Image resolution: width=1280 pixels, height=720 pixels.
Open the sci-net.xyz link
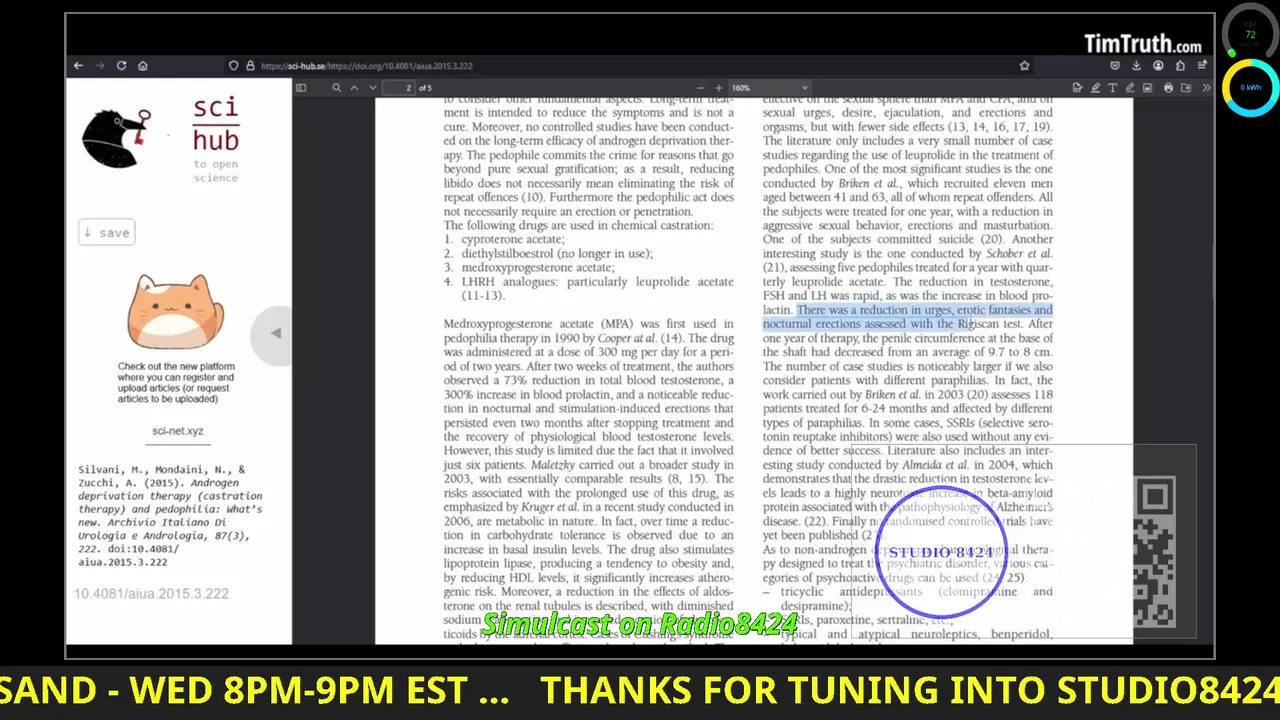tap(177, 431)
